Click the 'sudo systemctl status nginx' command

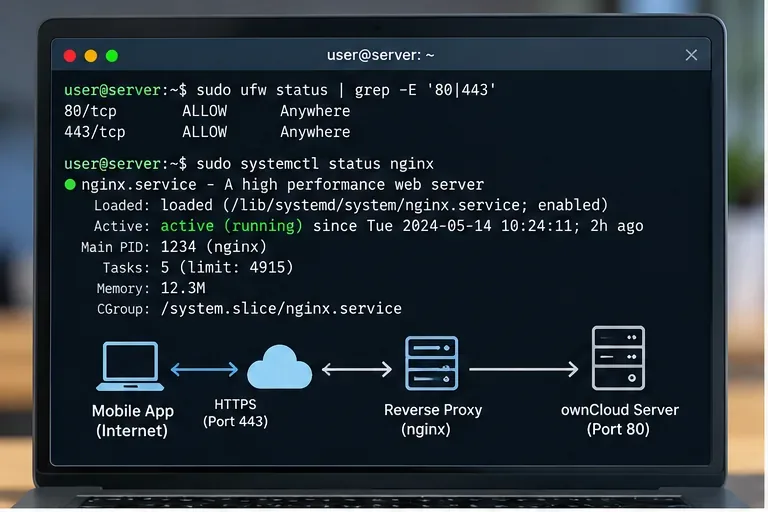point(315,164)
